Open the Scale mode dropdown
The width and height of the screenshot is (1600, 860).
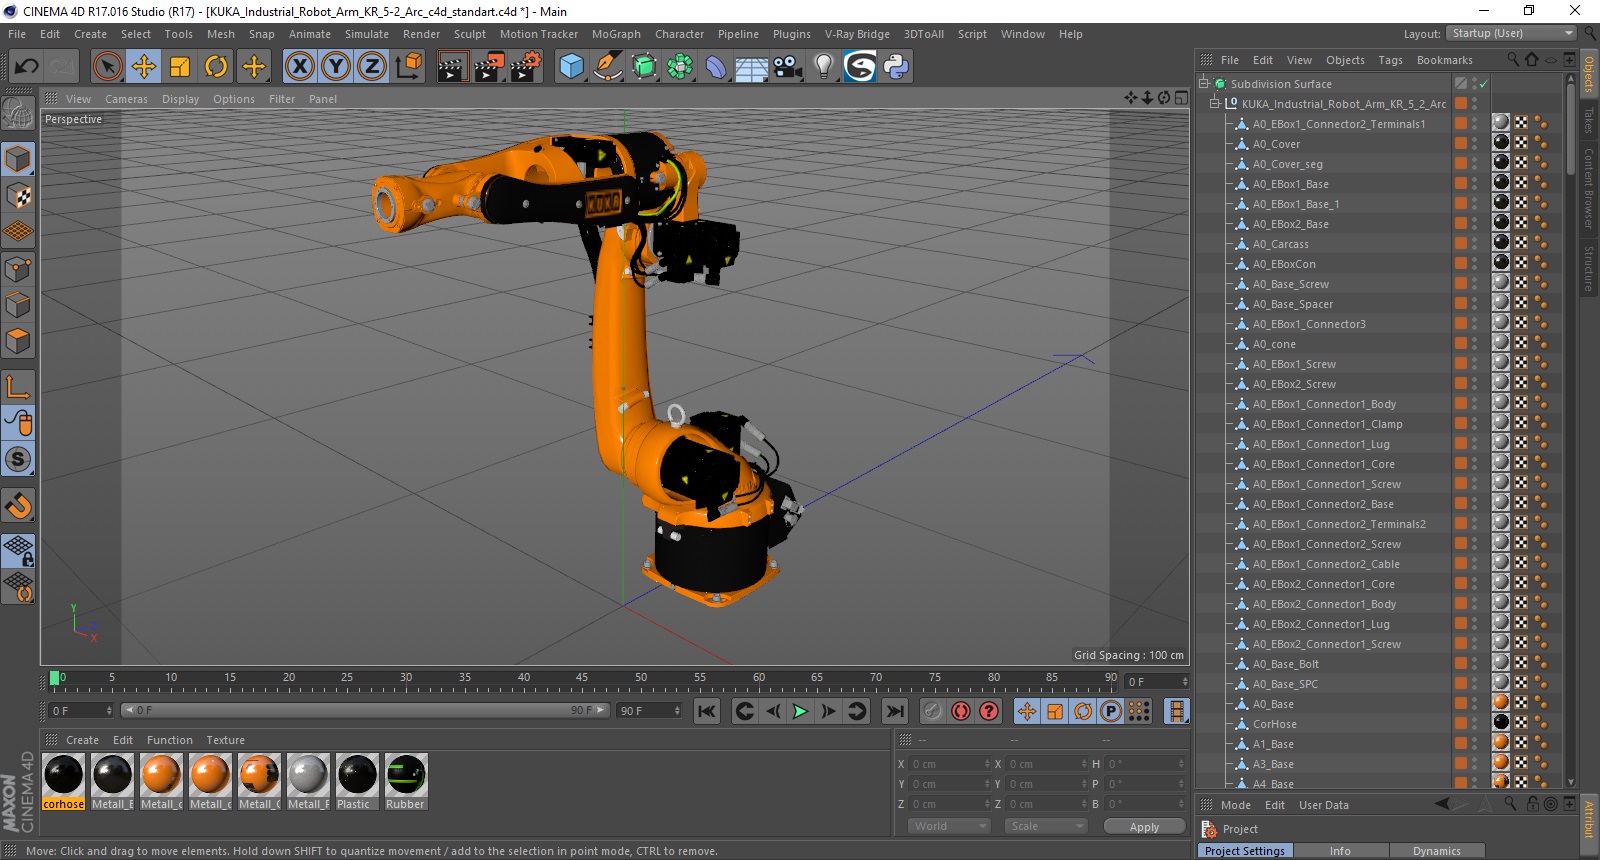(x=1046, y=826)
